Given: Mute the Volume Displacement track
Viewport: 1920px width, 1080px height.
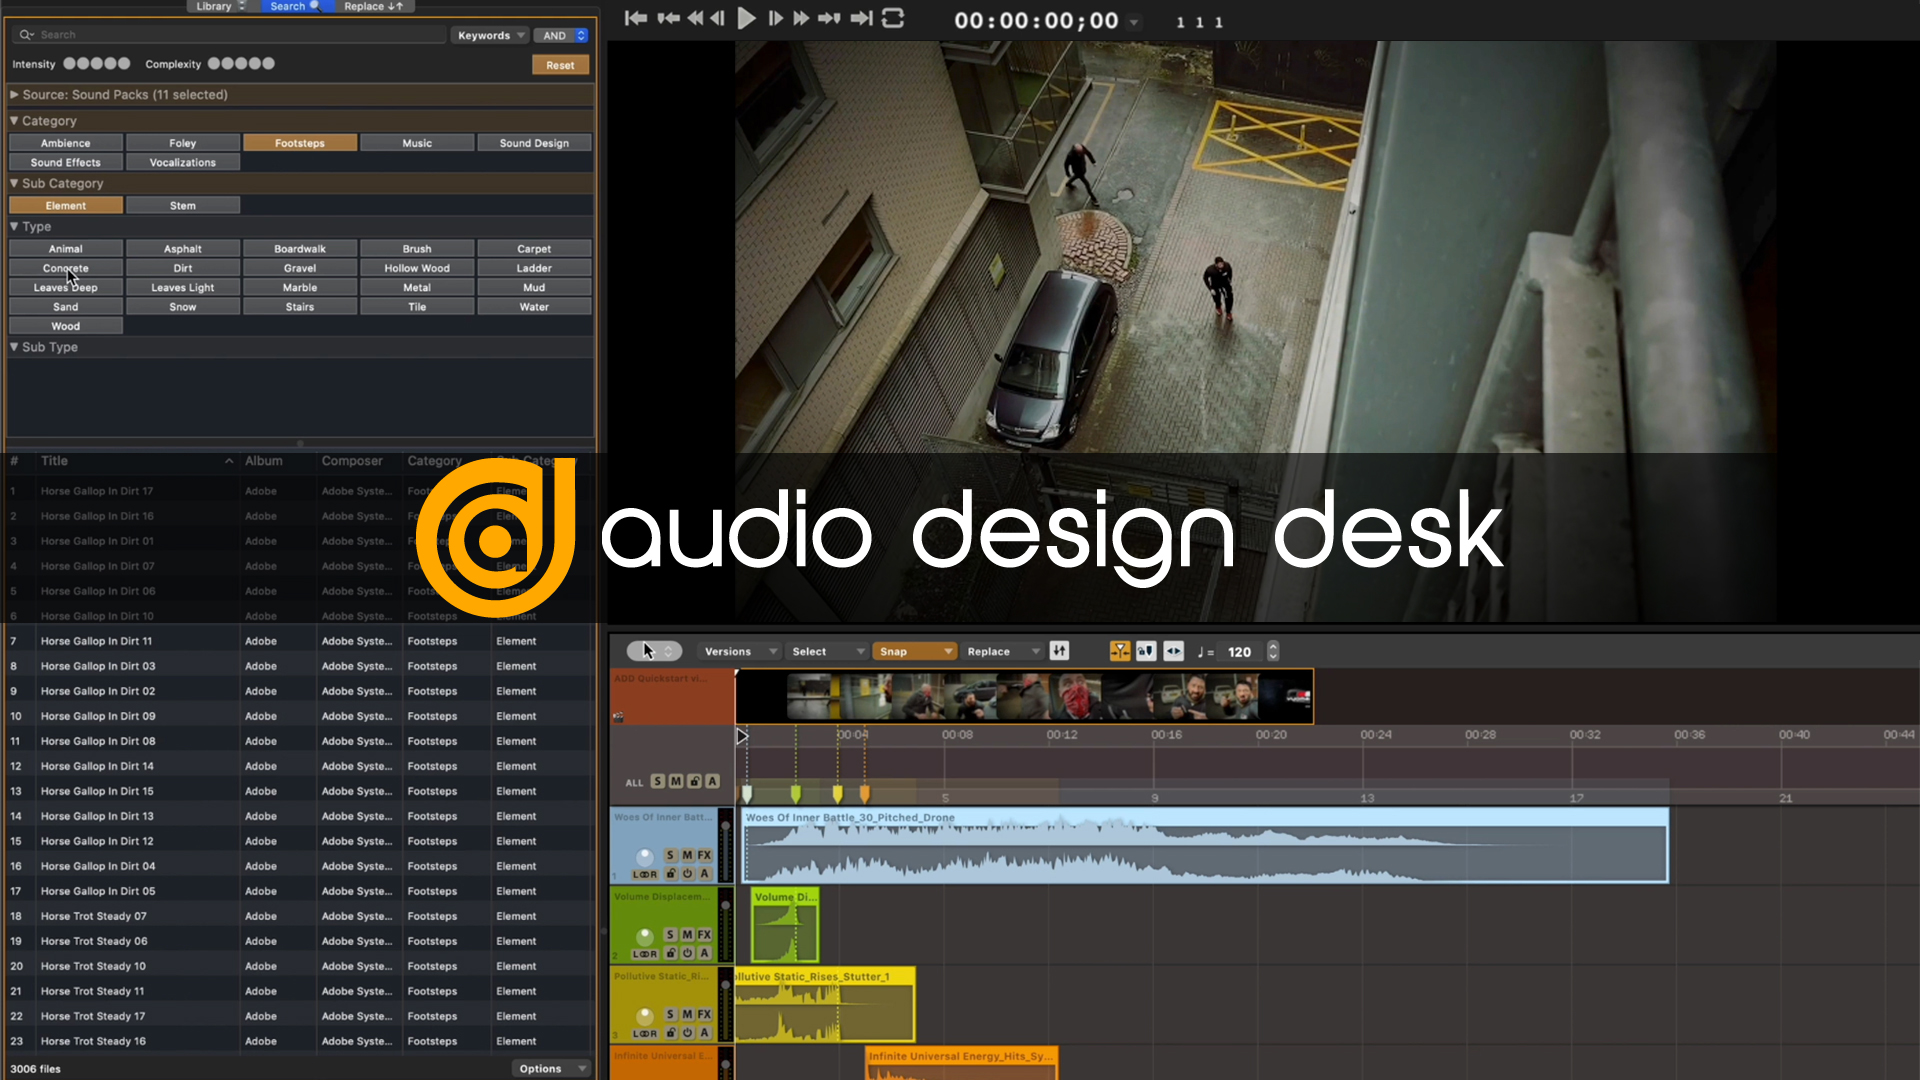Looking at the screenshot, I should coord(688,934).
